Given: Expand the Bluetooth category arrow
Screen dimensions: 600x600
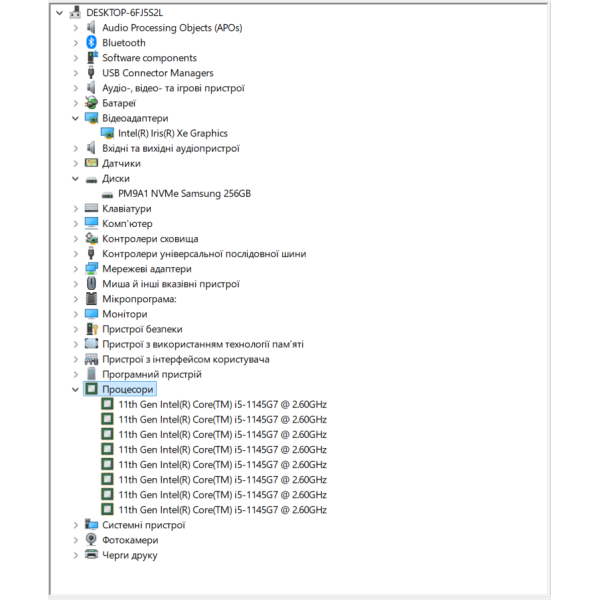Looking at the screenshot, I should (x=76, y=43).
